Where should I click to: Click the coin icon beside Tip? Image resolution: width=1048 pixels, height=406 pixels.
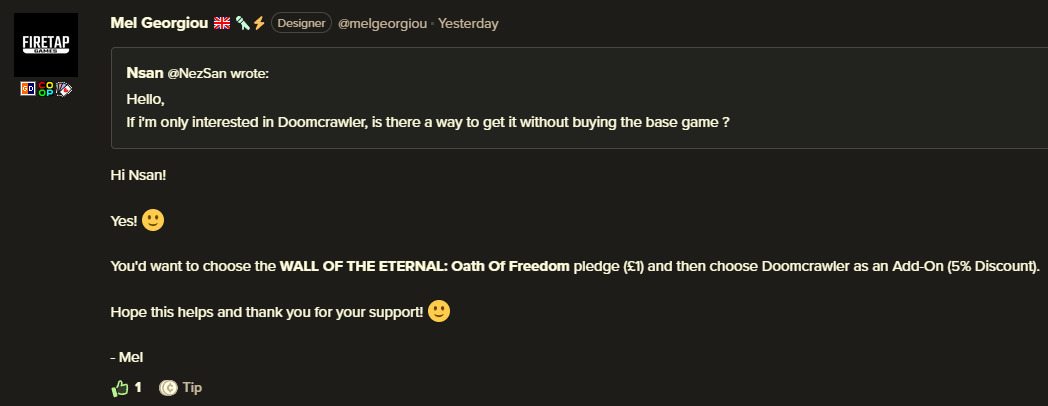click(x=168, y=387)
